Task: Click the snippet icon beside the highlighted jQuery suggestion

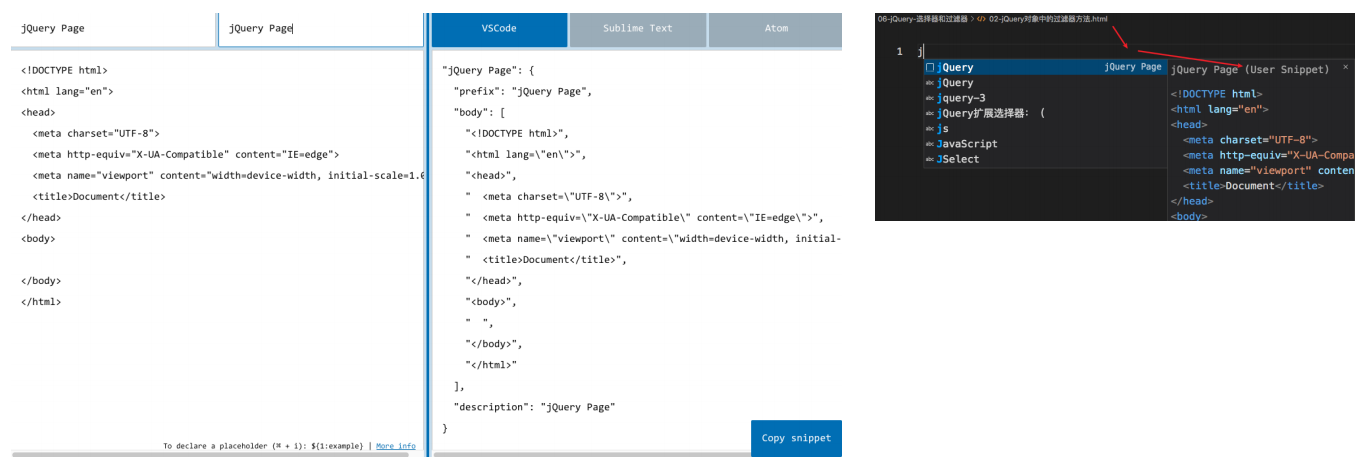Action: pyautogui.click(x=930, y=68)
